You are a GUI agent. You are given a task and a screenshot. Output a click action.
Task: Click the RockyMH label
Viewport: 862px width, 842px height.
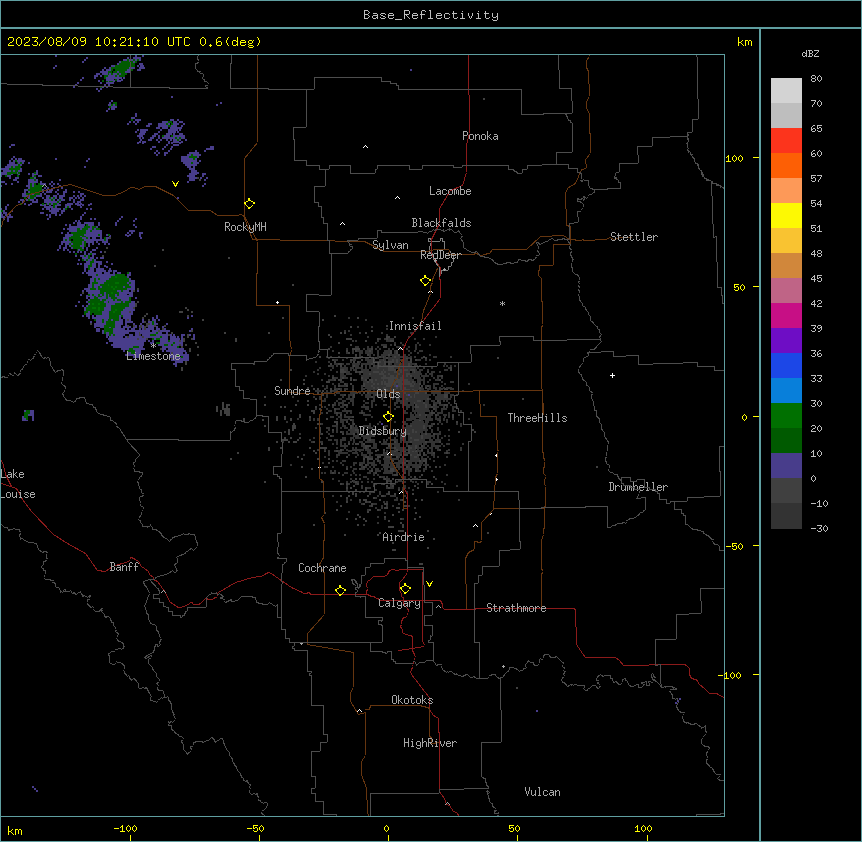coord(245,227)
